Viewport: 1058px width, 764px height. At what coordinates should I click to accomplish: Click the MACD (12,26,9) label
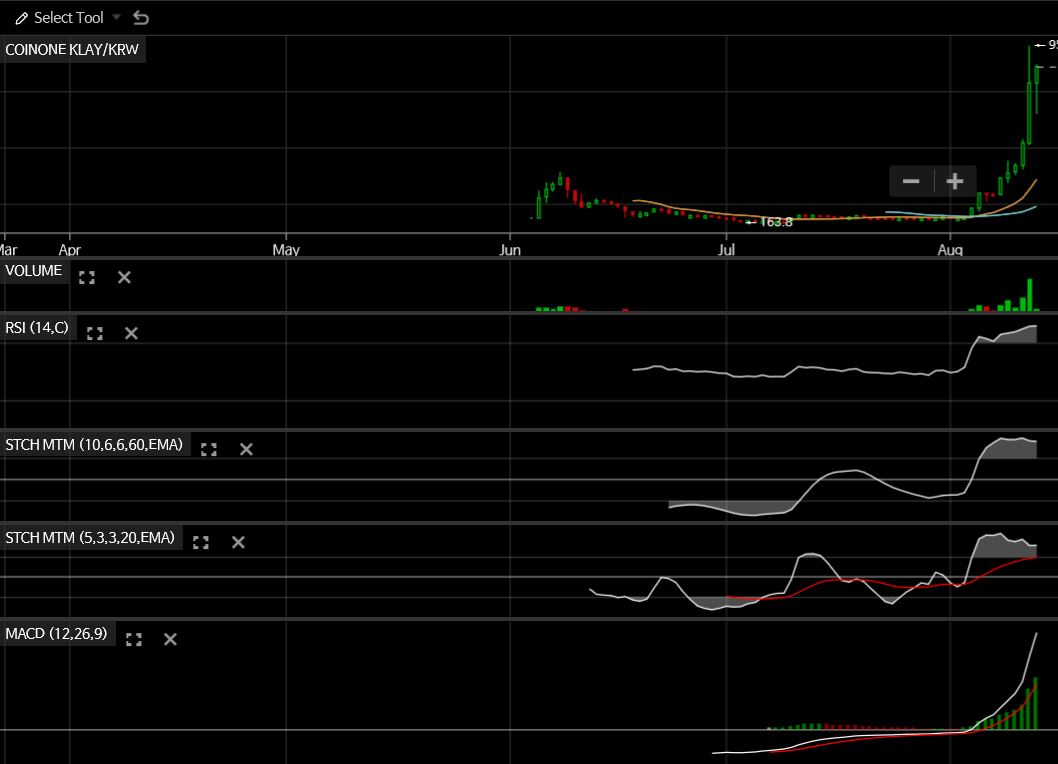pos(56,633)
